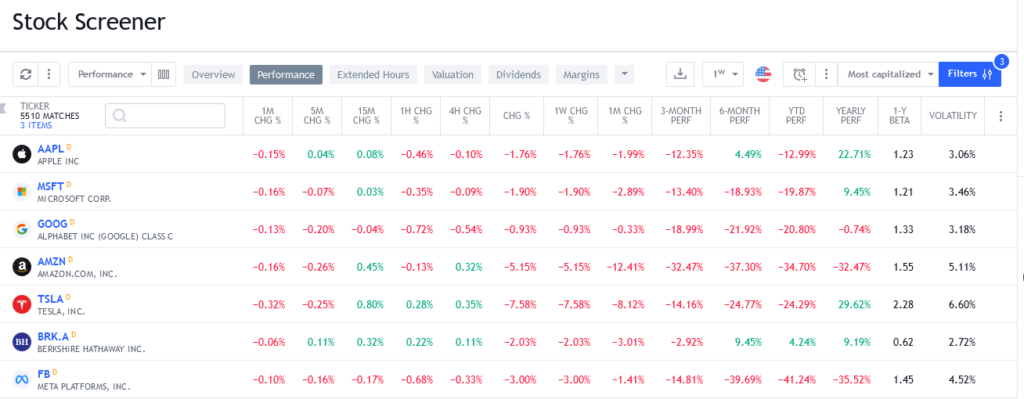Select the US flag market icon
The width and height of the screenshot is (1024, 399).
click(763, 74)
